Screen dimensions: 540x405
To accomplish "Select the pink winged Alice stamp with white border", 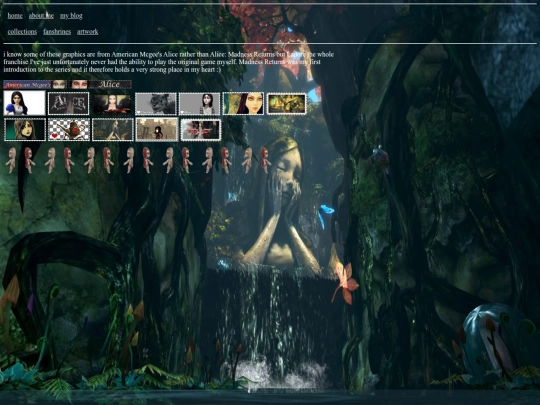I will (200, 130).
